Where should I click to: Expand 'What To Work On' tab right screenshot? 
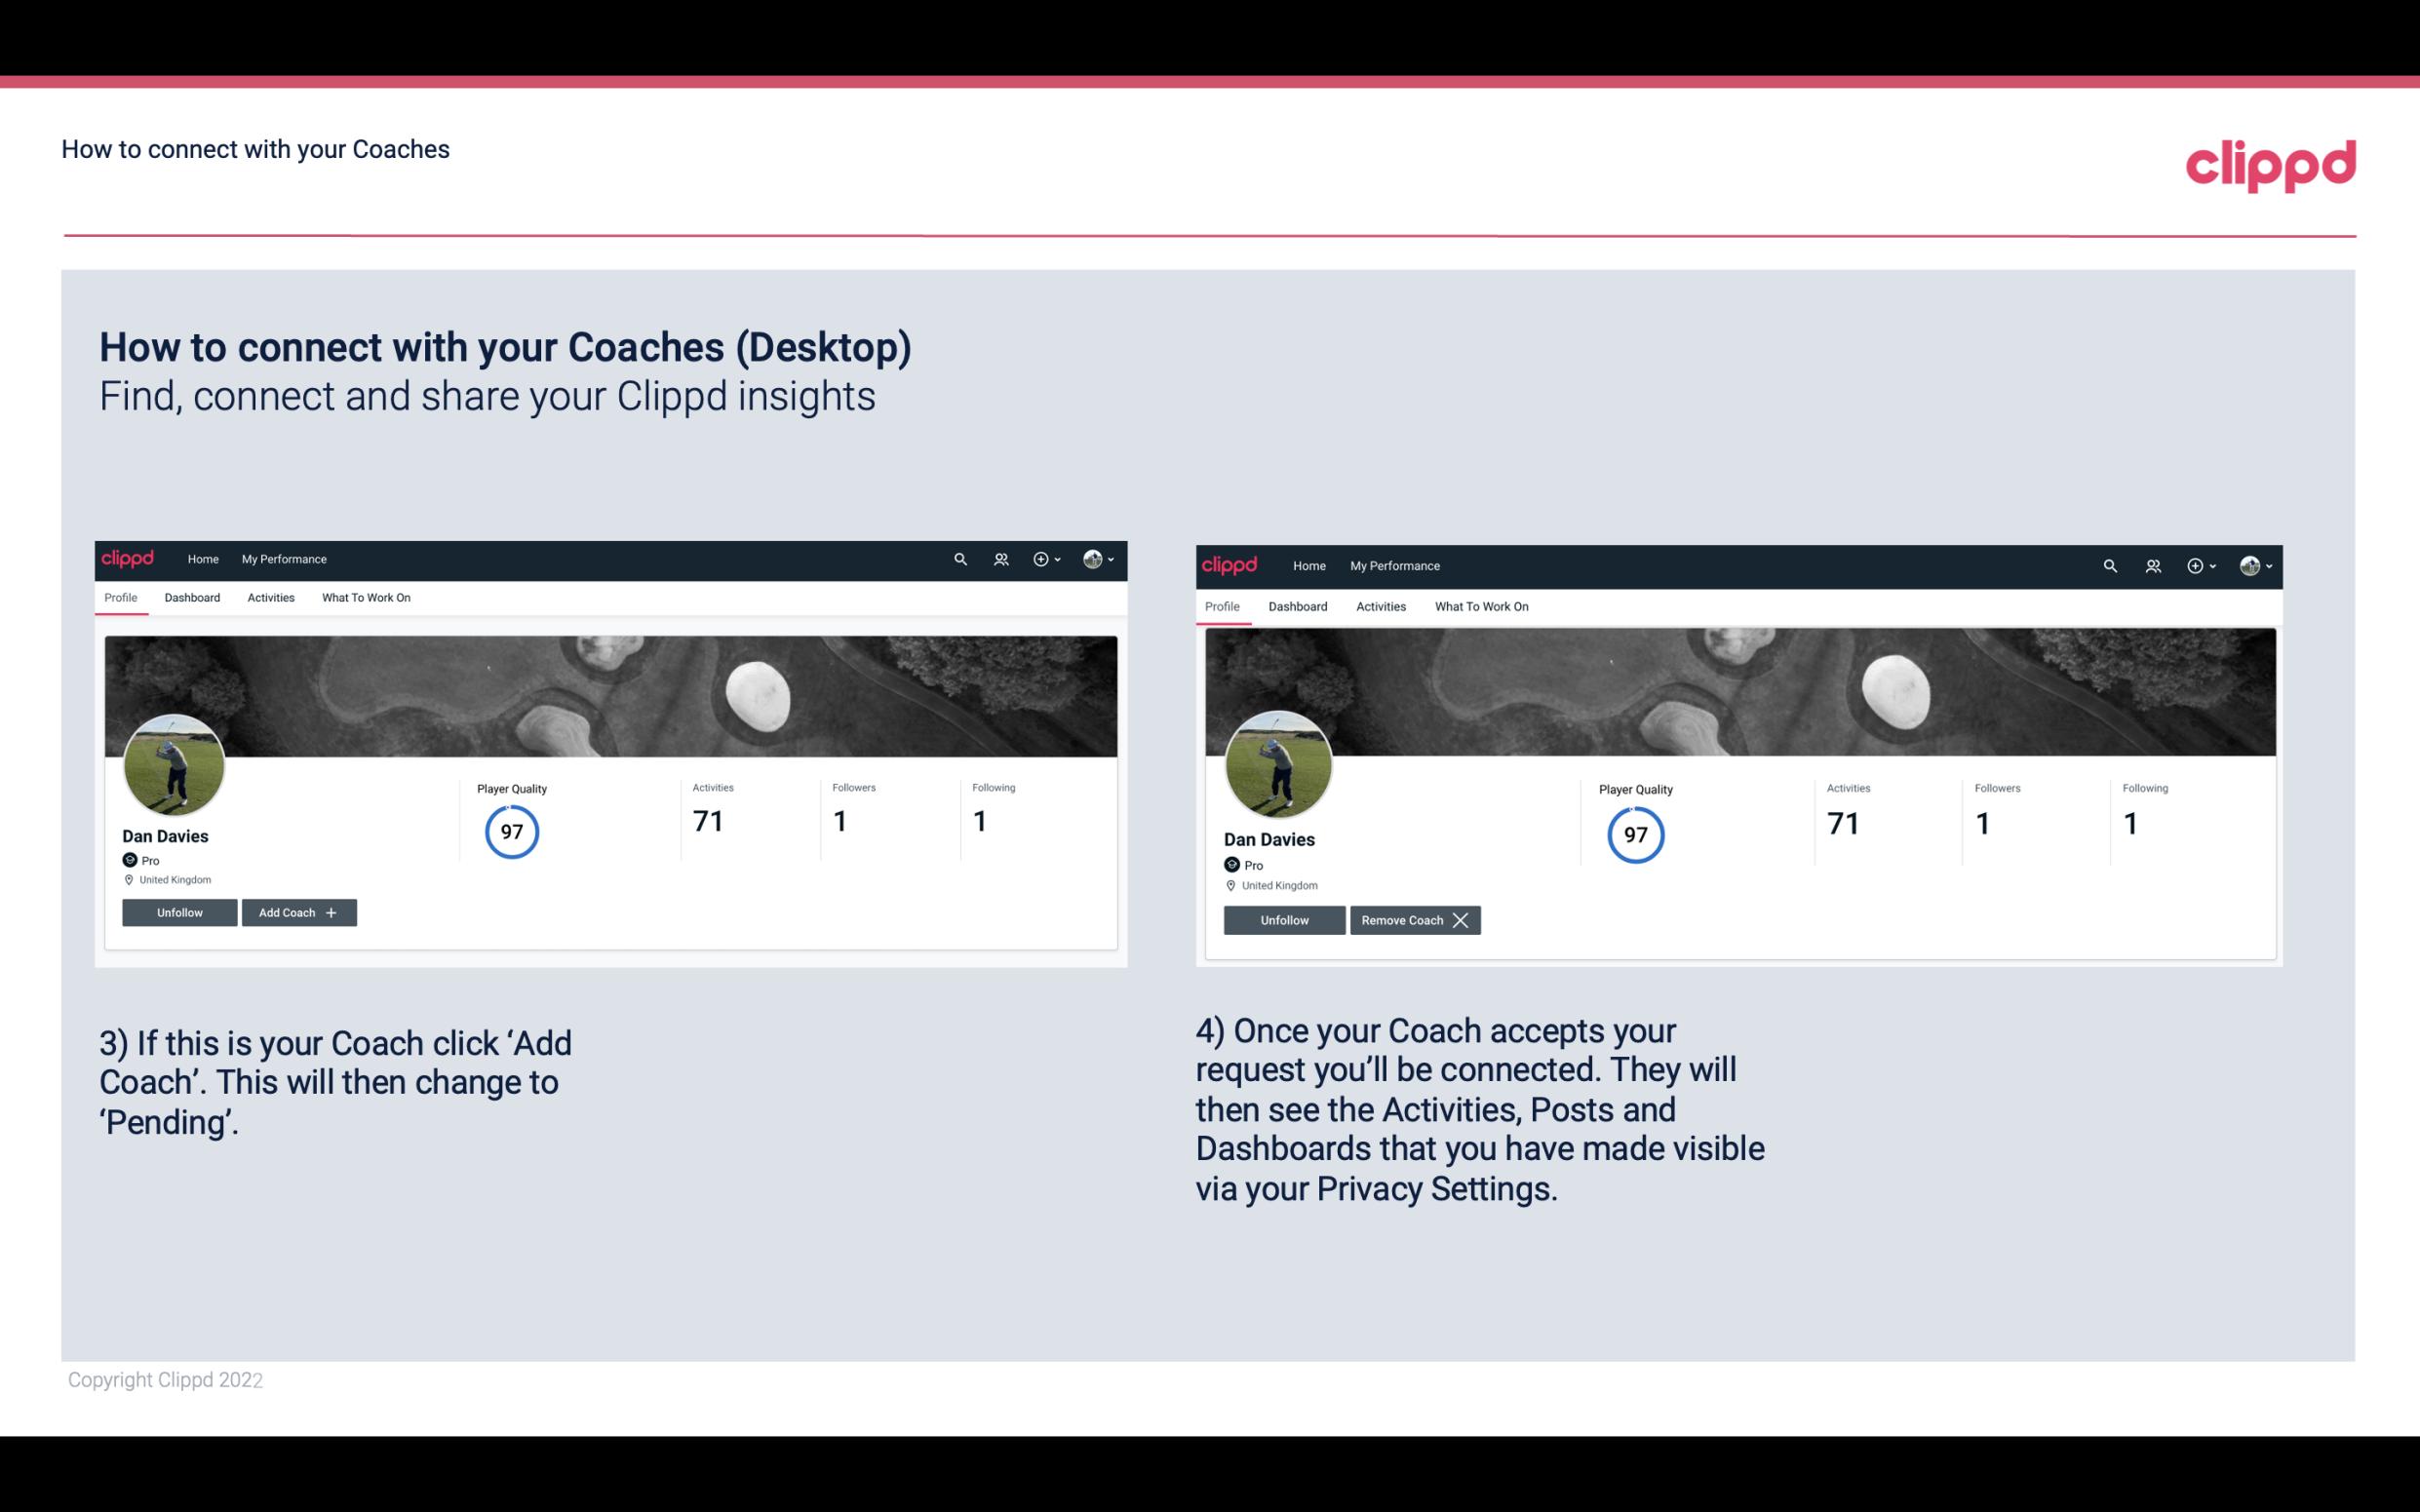pyautogui.click(x=1477, y=604)
